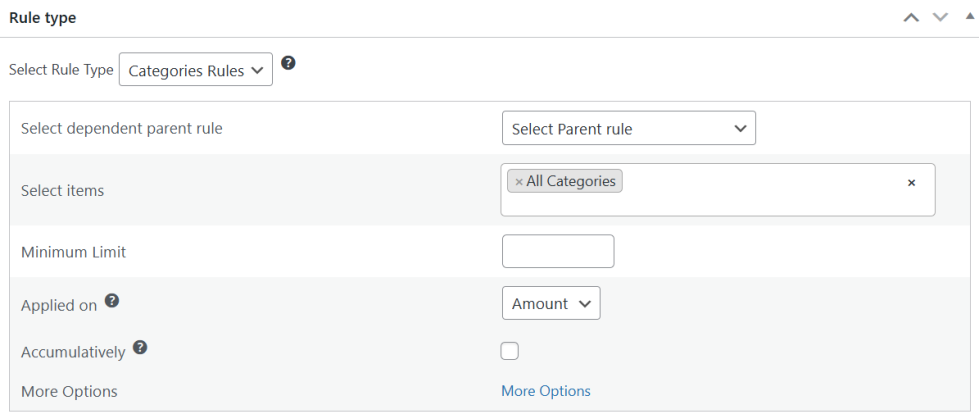Screen dimensions: 979x414
Task: Expand the Select Parent rule dropdown
Action: tap(628, 128)
